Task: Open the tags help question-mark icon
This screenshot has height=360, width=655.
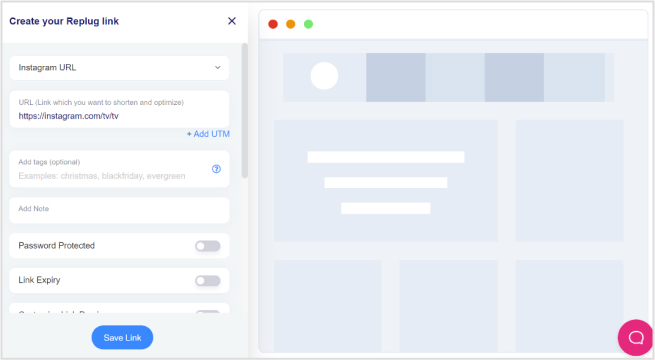Action: click(216, 169)
